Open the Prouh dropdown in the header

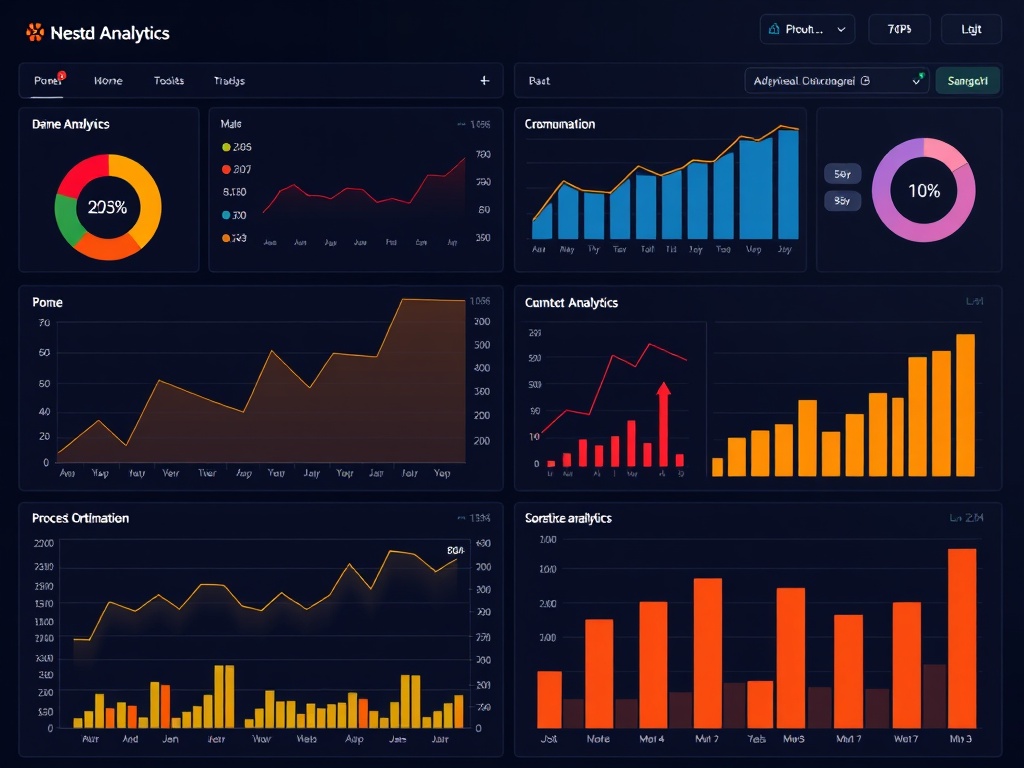pyautogui.click(x=807, y=30)
